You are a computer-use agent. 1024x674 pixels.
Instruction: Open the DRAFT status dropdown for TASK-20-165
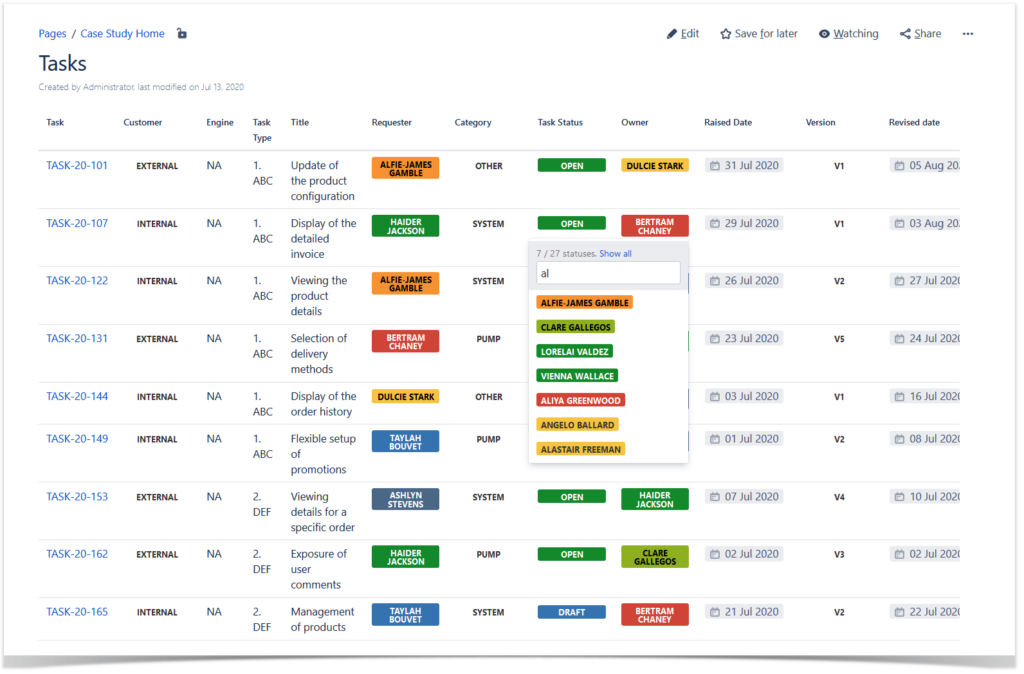click(571, 611)
